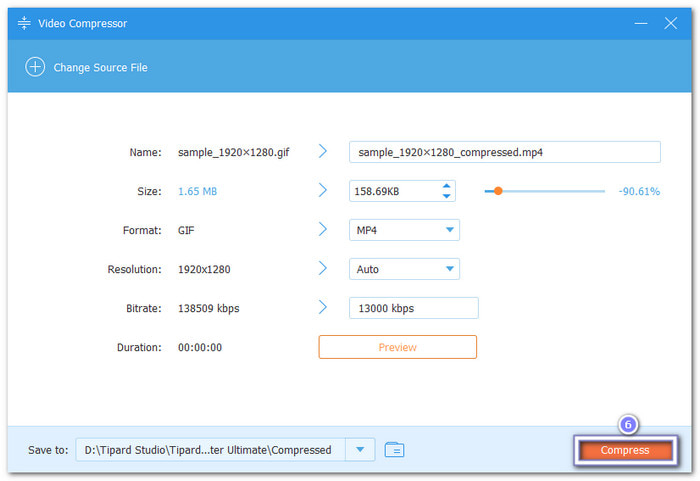Screen dimensions: 700x481
Task: Click the source name sample_1920×1280.gif
Action: (233, 152)
